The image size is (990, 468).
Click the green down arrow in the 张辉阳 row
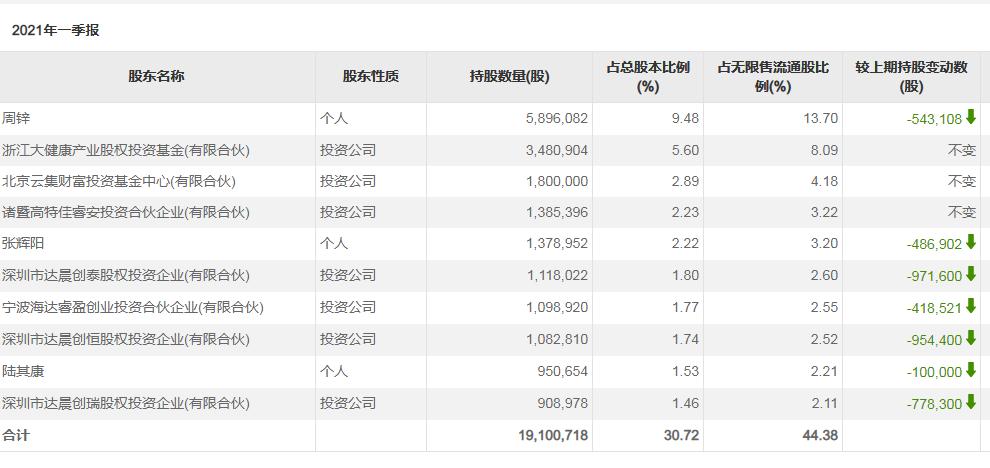coord(970,243)
